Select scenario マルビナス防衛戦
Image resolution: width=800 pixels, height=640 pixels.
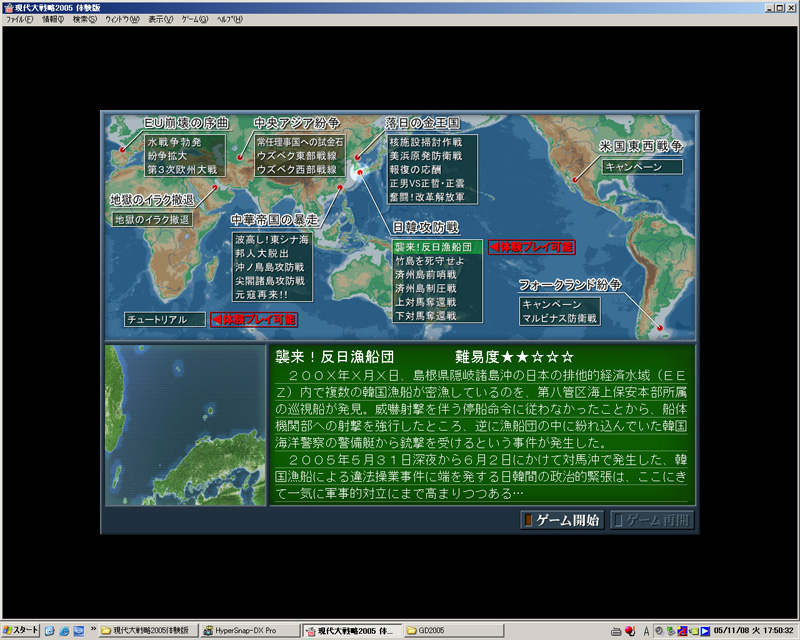click(560, 318)
